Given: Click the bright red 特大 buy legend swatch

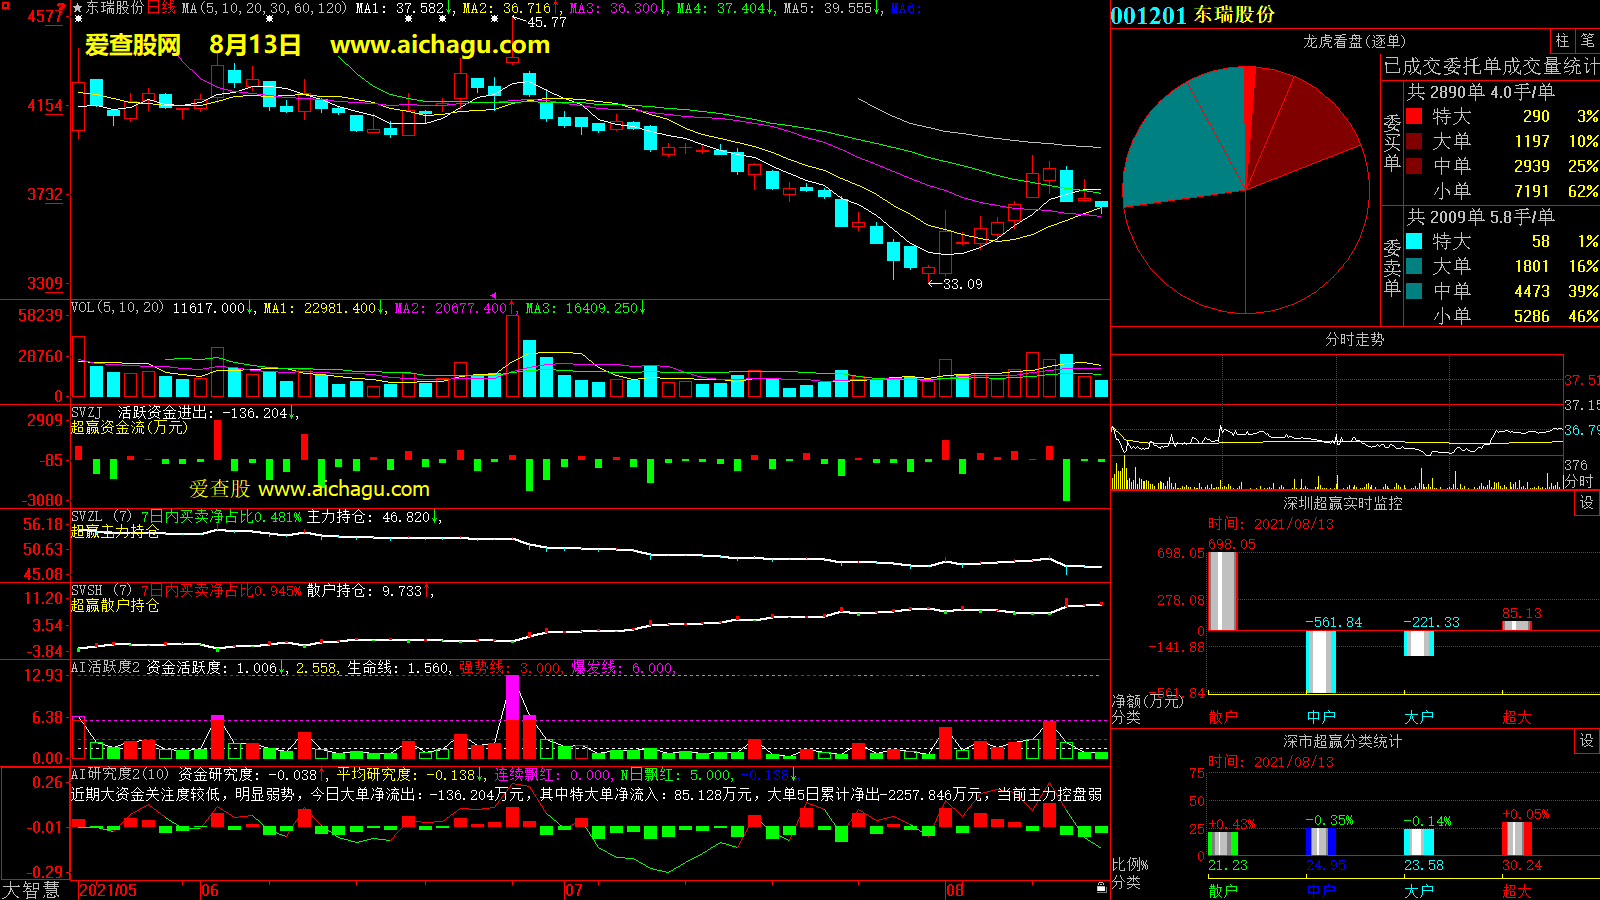Looking at the screenshot, I should tap(1414, 116).
